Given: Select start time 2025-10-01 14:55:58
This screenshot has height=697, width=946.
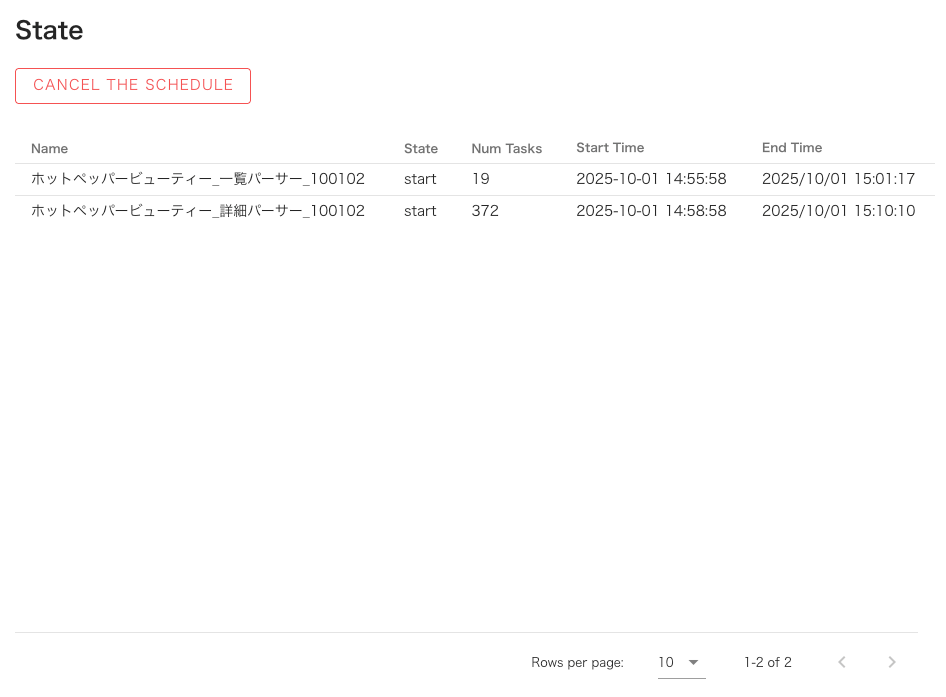Looking at the screenshot, I should click(651, 179).
